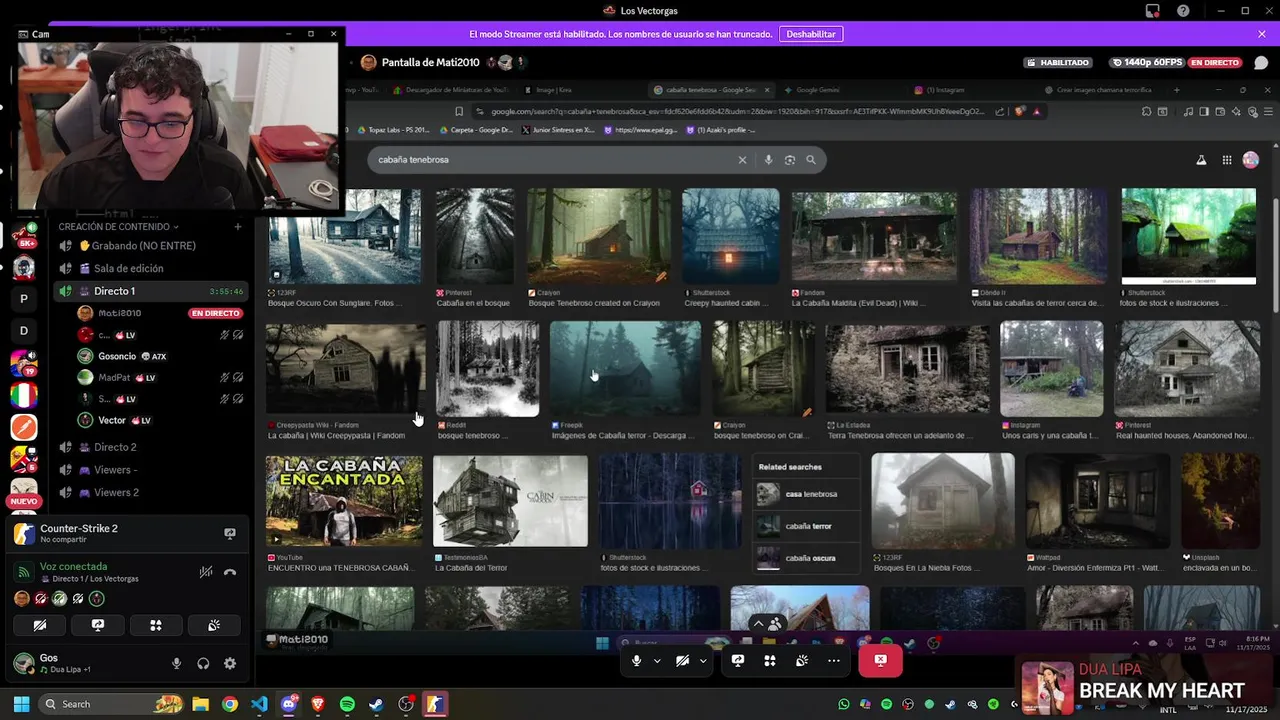
Task: Open more options in call control bar
Action: click(834, 660)
